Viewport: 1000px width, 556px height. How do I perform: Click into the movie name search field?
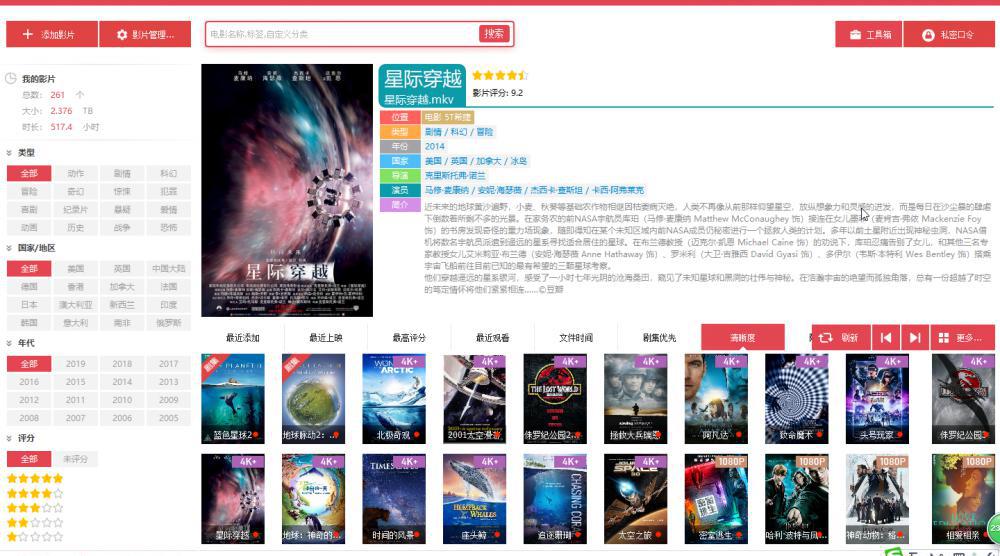pos(343,34)
